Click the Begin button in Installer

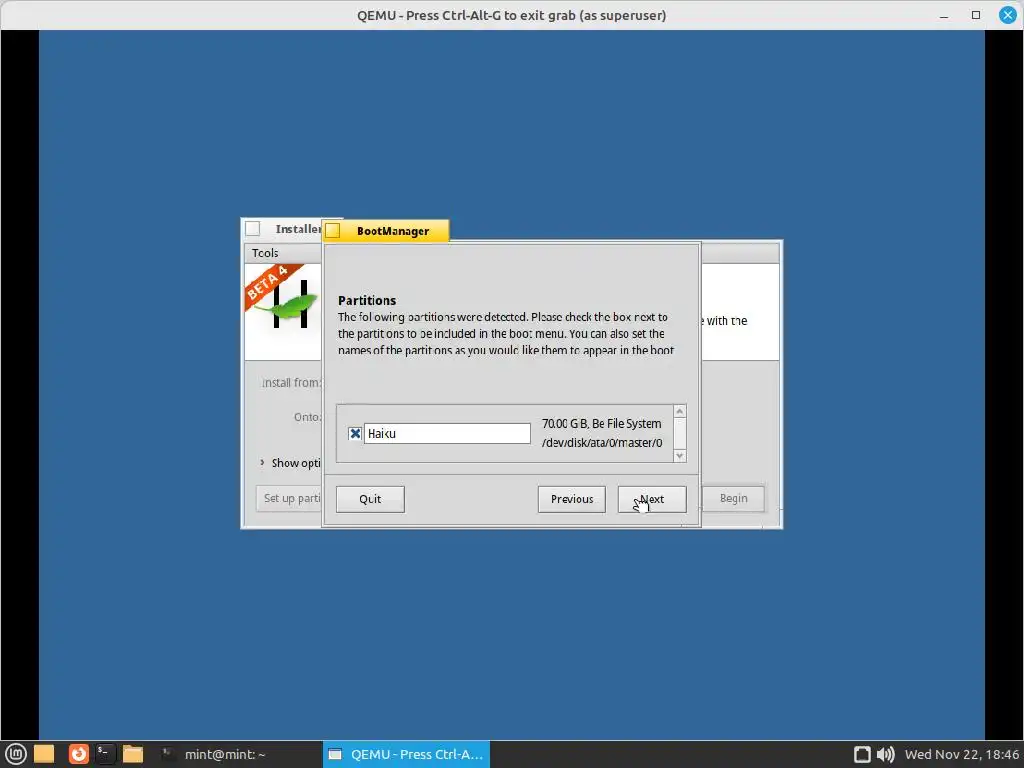[x=733, y=498]
